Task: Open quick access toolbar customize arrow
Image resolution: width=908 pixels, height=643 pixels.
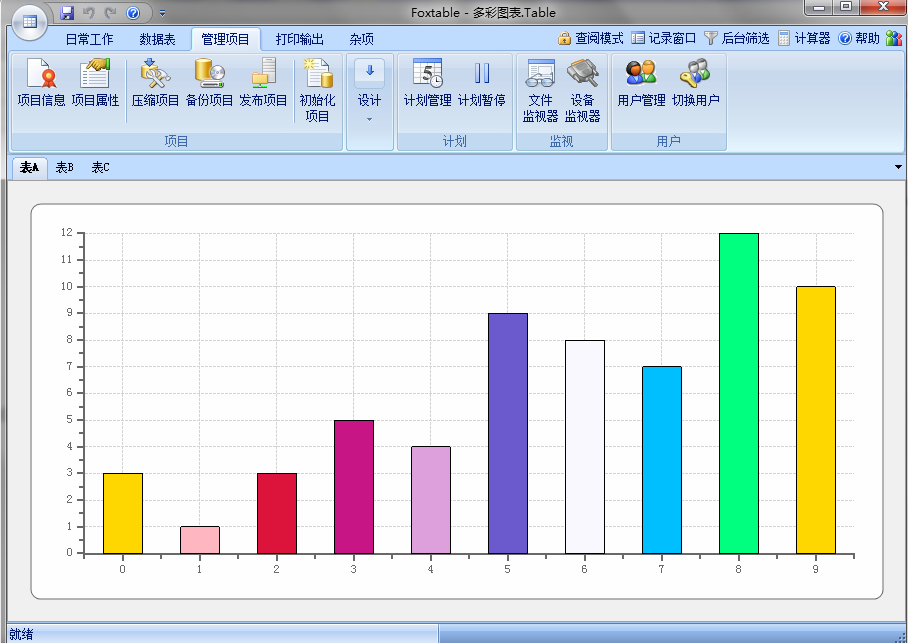Action: 163,13
